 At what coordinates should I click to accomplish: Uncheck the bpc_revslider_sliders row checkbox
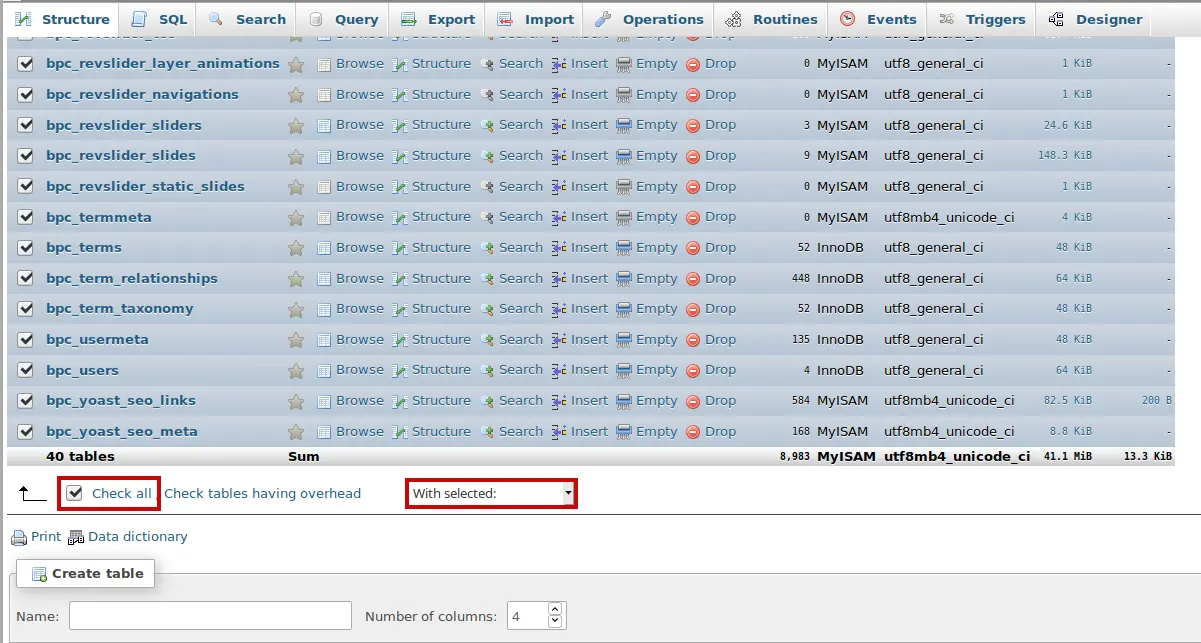[x=26, y=125]
